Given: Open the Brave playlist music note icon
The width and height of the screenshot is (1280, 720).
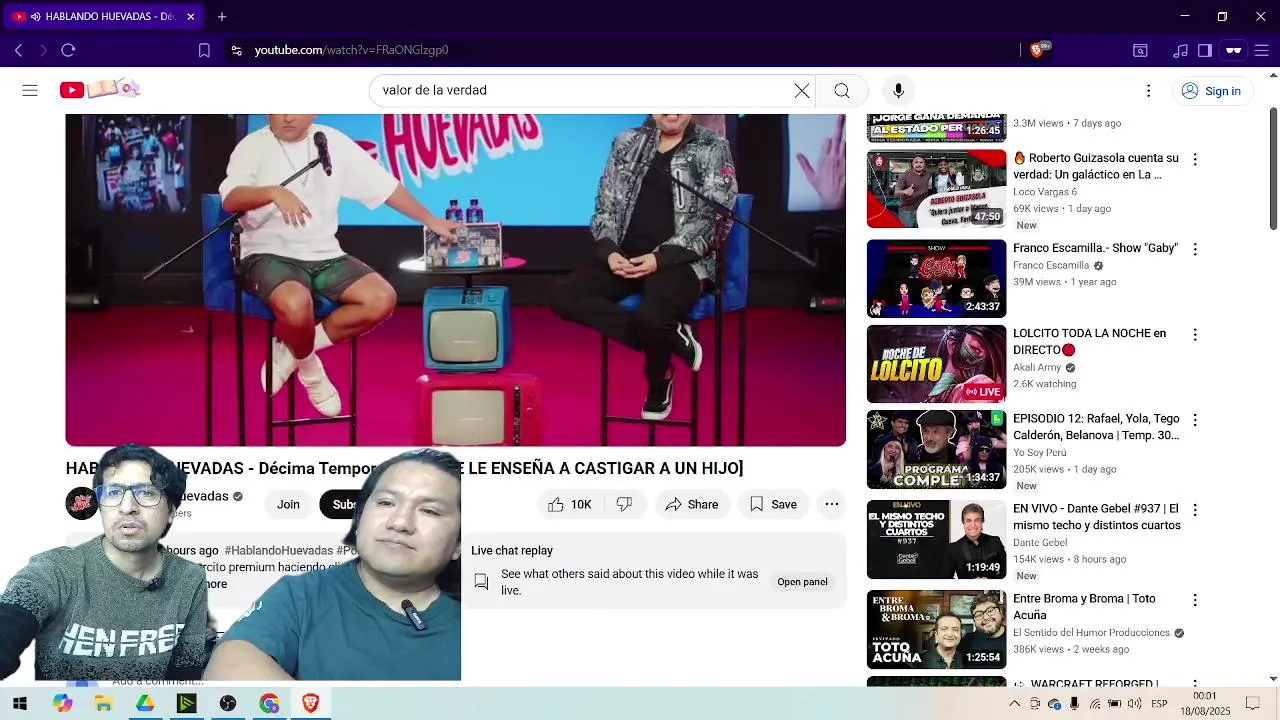Looking at the screenshot, I should pyautogui.click(x=1180, y=50).
